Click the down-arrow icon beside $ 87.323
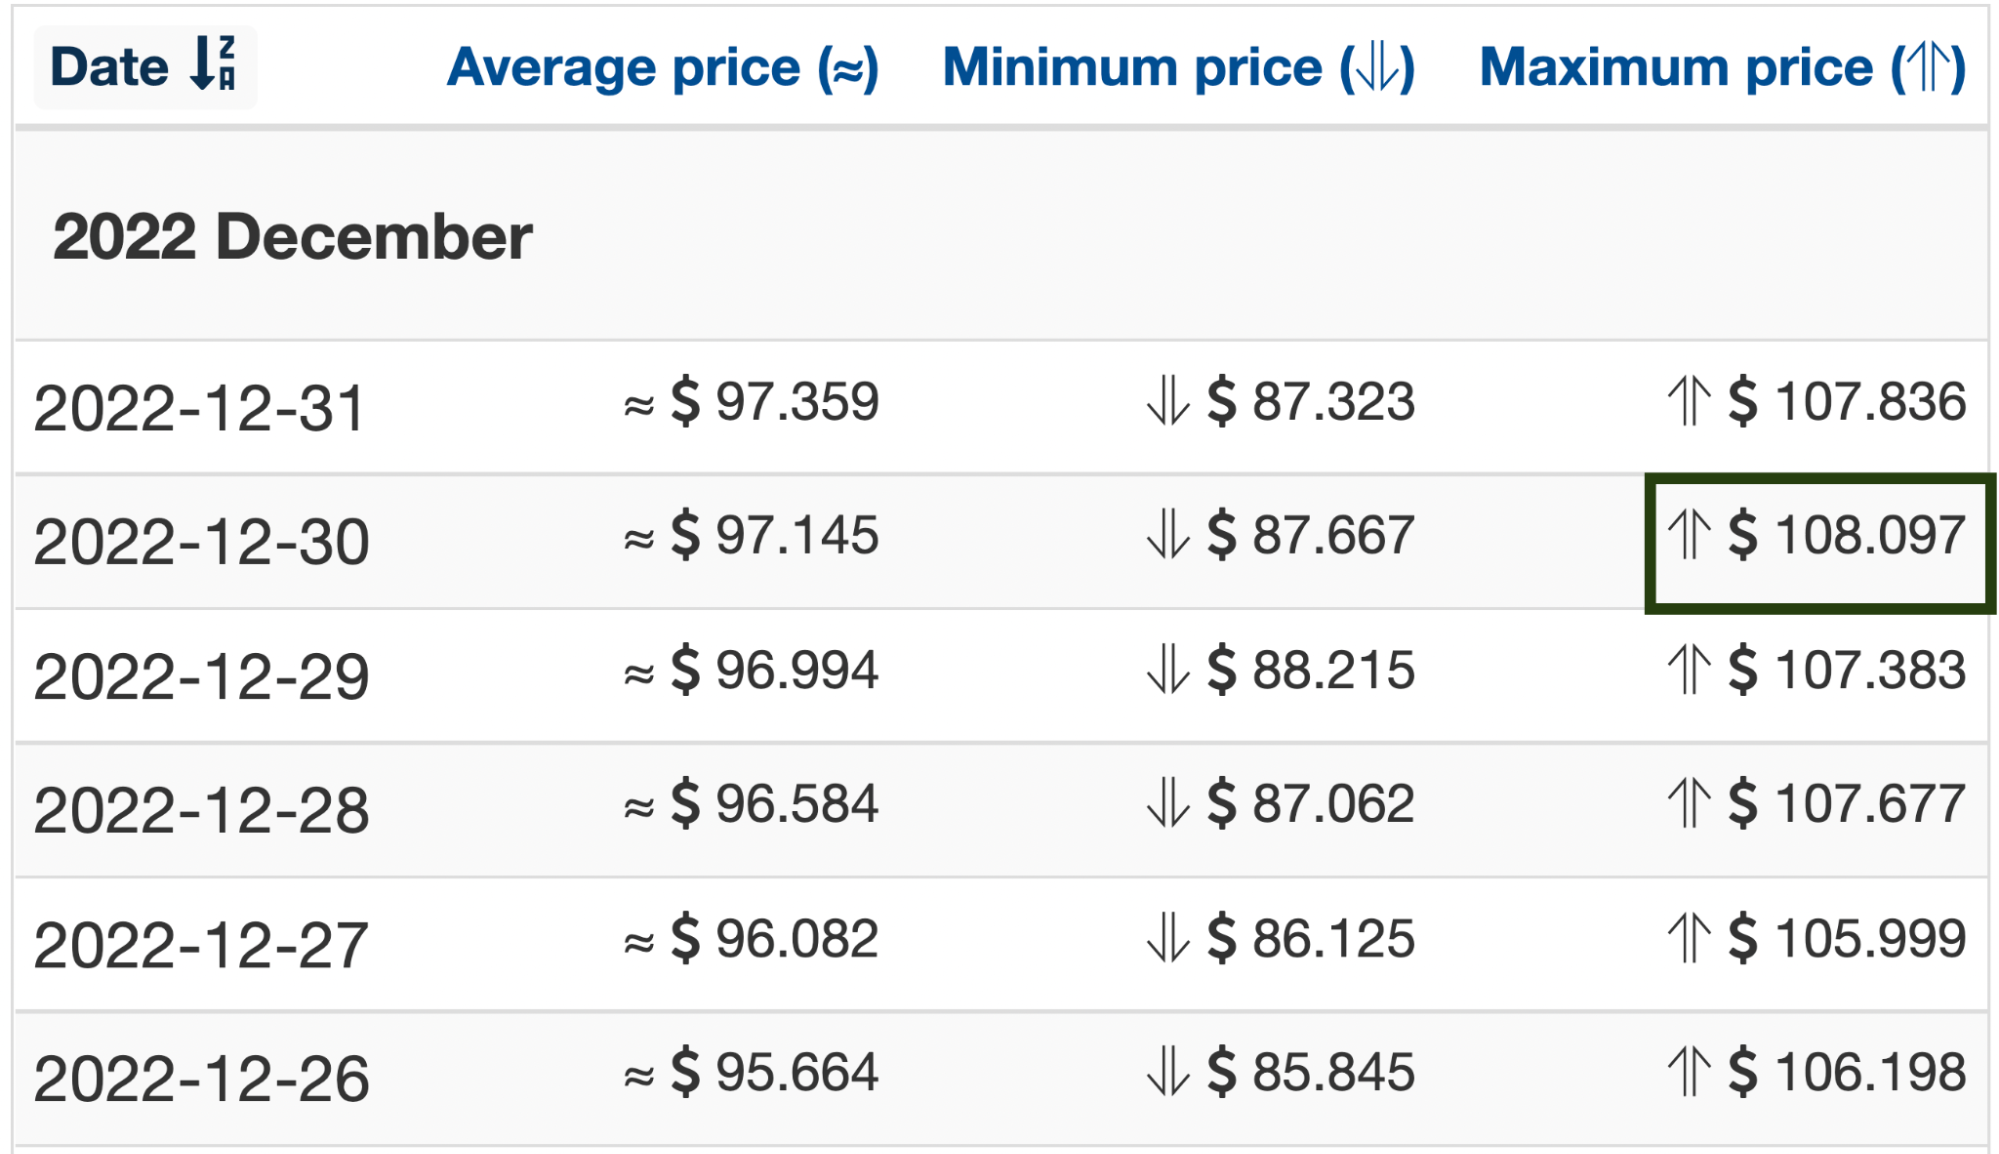The width and height of the screenshot is (1999, 1154). pyautogui.click(x=1168, y=401)
